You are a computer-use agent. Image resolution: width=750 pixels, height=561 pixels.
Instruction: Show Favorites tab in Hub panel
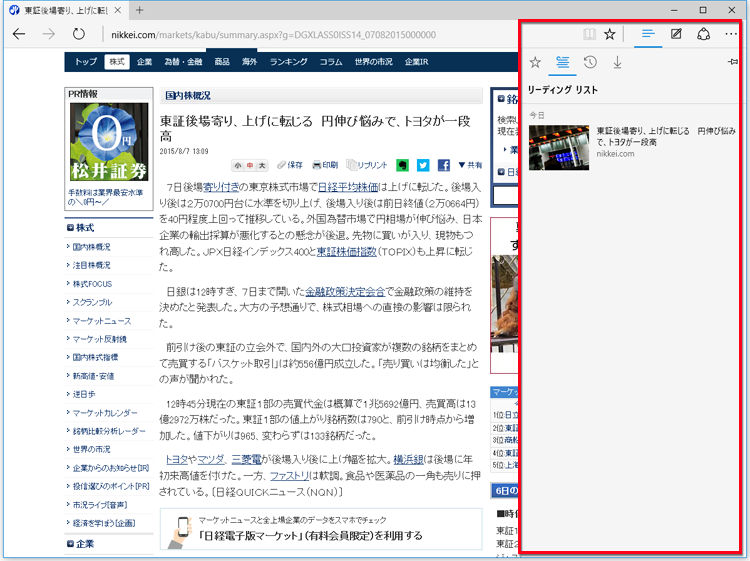pyautogui.click(x=535, y=63)
